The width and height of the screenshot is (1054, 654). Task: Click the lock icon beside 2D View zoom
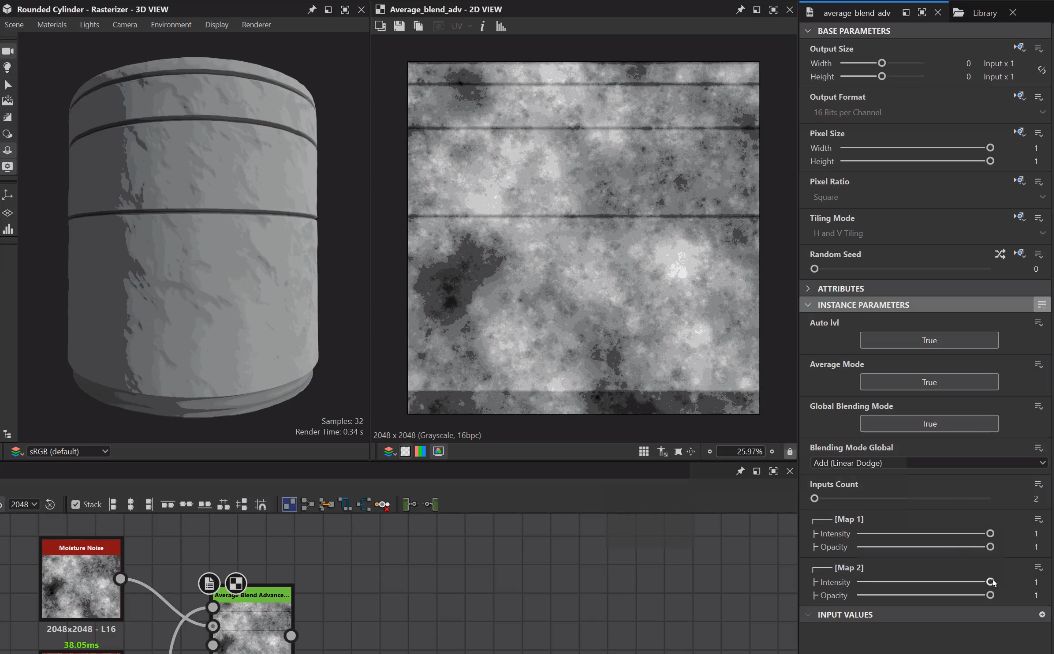[x=790, y=452]
